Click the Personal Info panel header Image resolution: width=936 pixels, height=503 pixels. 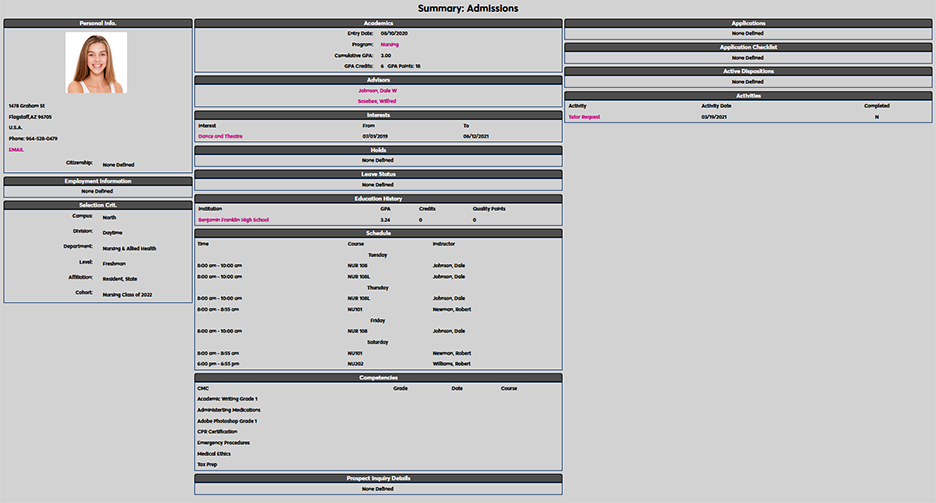pyautogui.click(x=97, y=22)
